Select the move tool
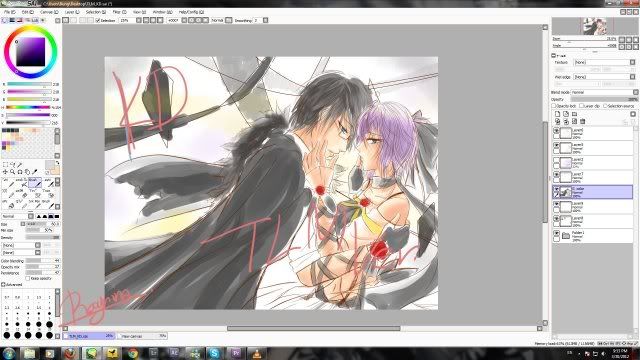The image size is (640, 360). tap(5, 172)
